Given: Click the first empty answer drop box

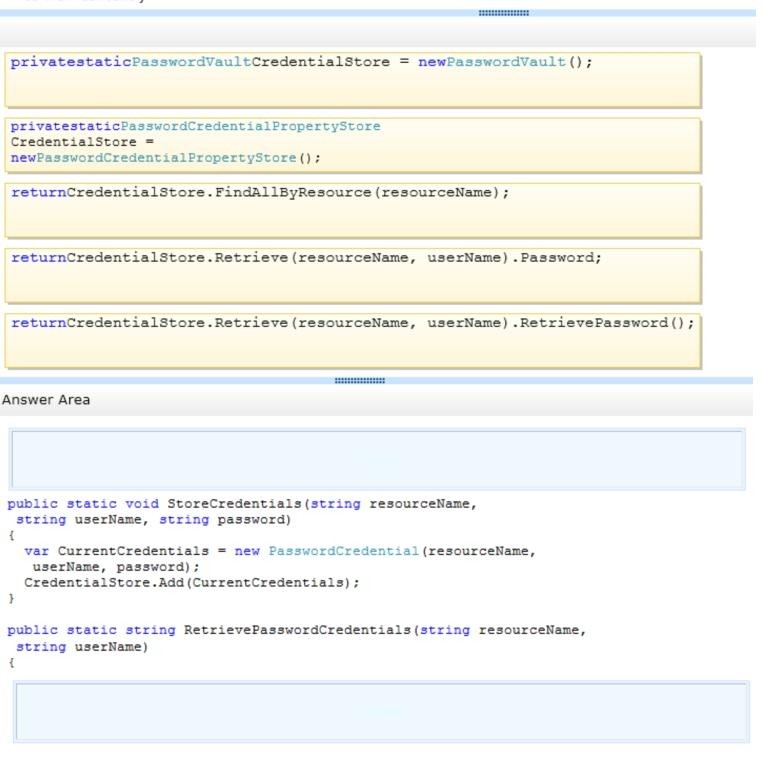Looking at the screenshot, I should click(377, 459).
